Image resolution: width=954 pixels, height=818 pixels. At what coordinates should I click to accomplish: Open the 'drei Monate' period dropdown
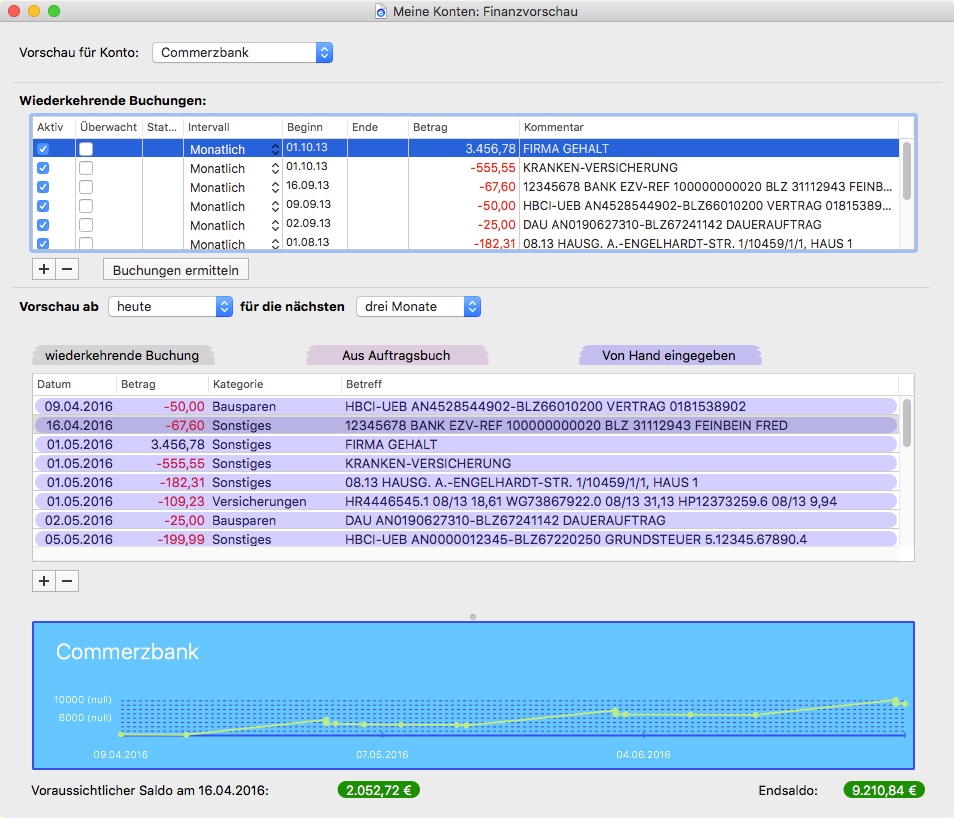[418, 306]
